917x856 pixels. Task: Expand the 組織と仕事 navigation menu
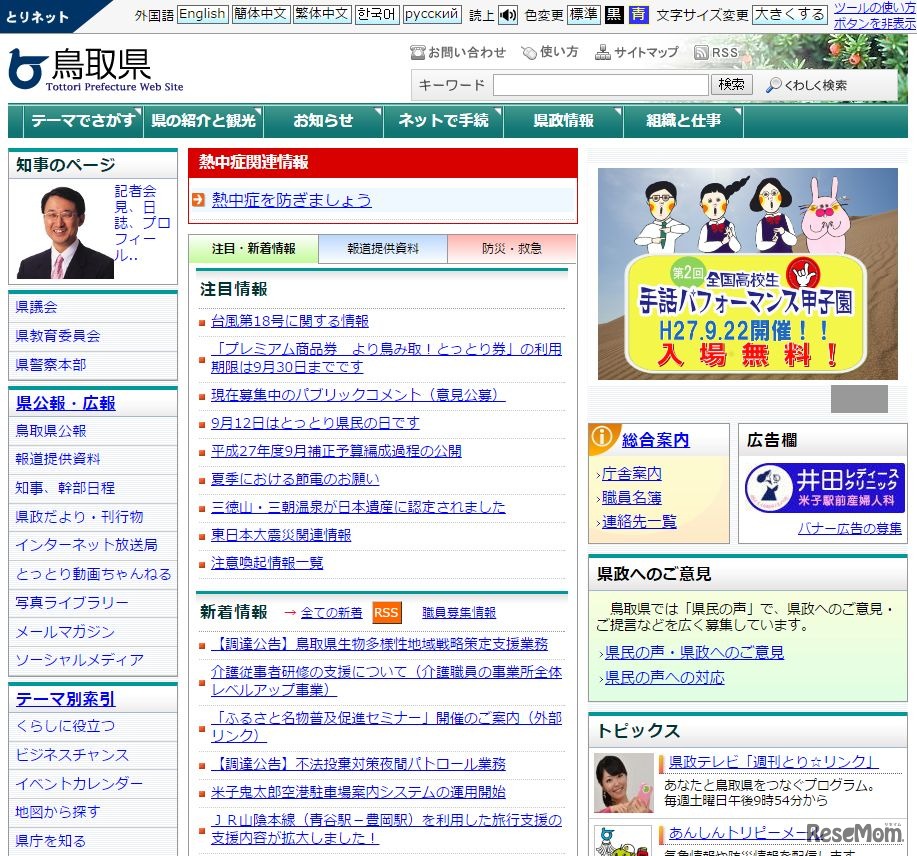click(x=683, y=121)
